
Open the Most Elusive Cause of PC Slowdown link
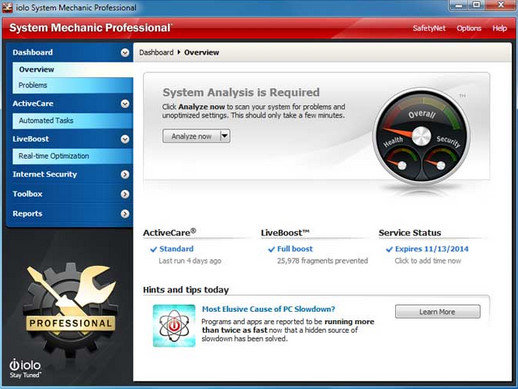point(268,309)
